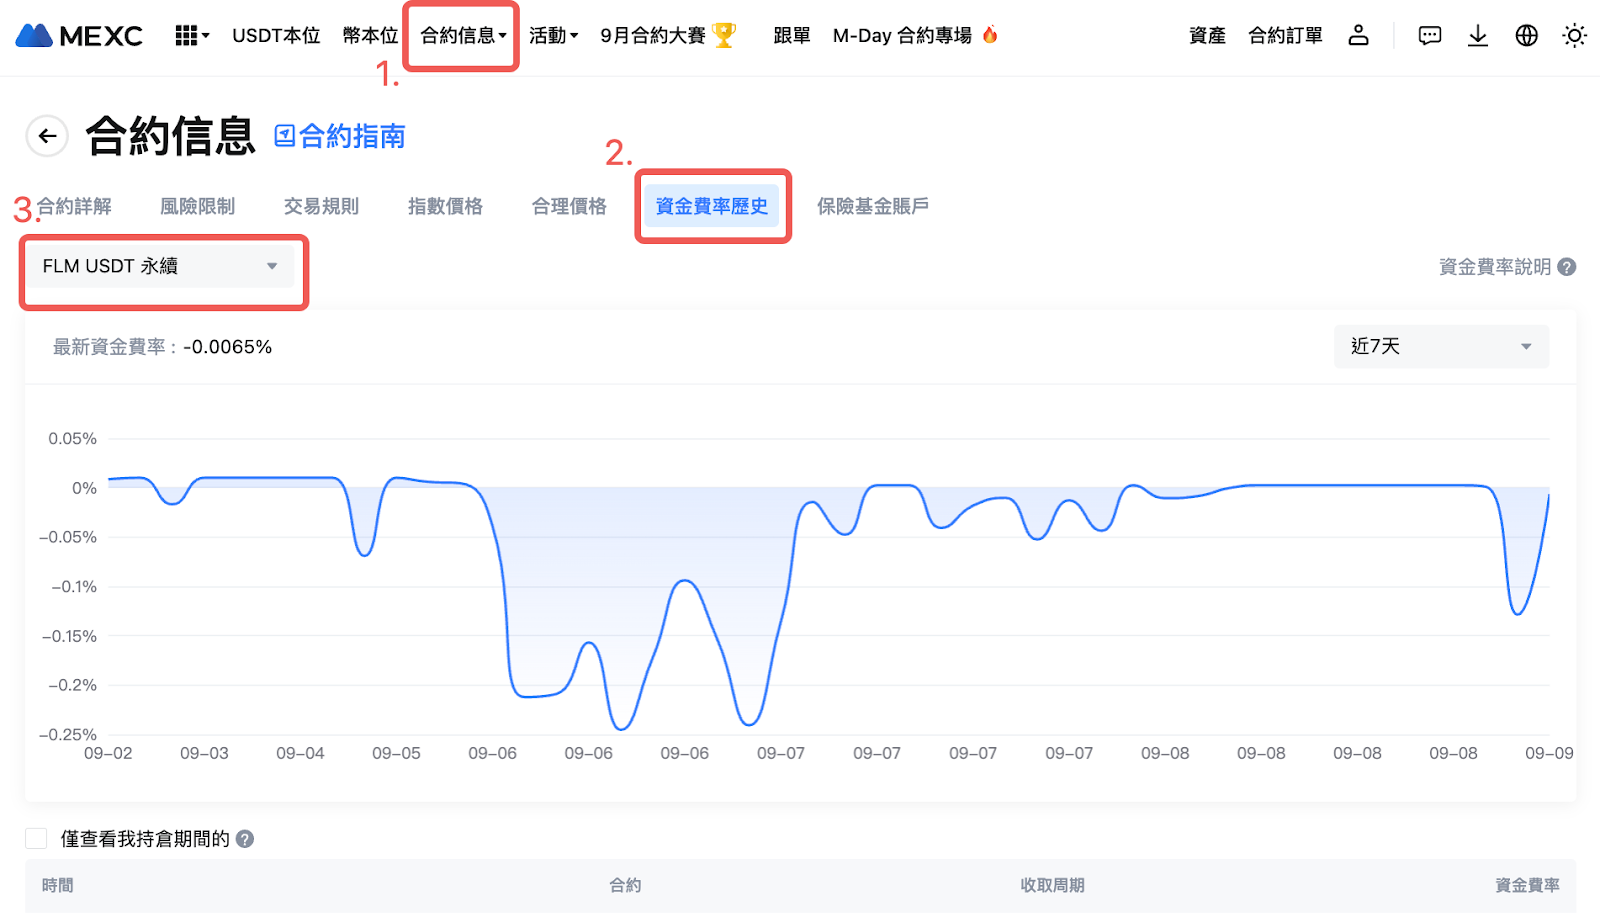This screenshot has width=1600, height=917.
Task: Expand the FLM USDT 永續 contract dropdown
Action: (x=160, y=266)
